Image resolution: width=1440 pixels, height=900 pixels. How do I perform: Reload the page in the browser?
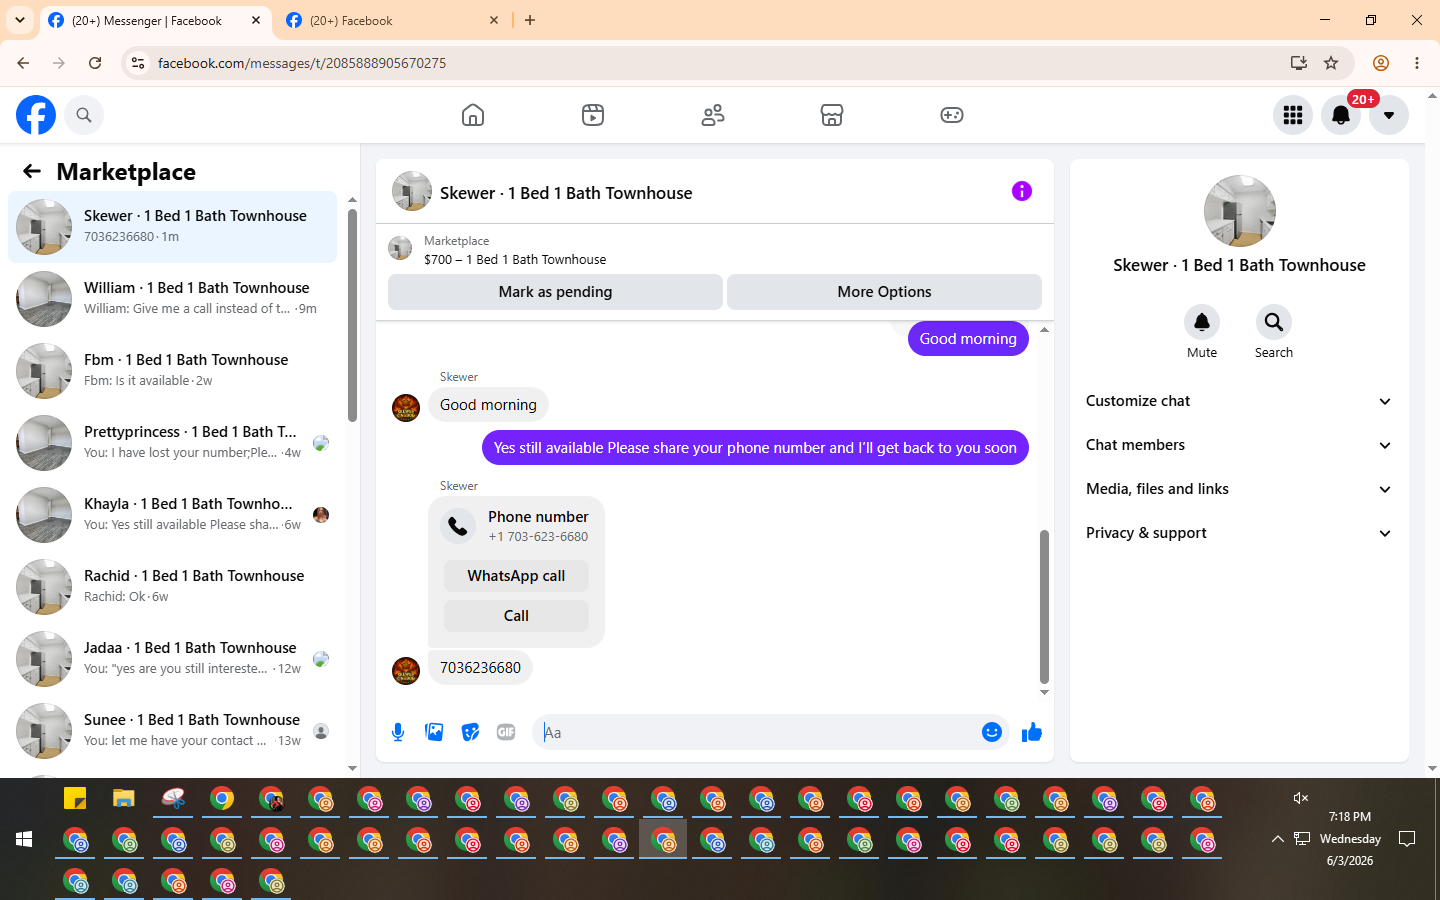[95, 63]
